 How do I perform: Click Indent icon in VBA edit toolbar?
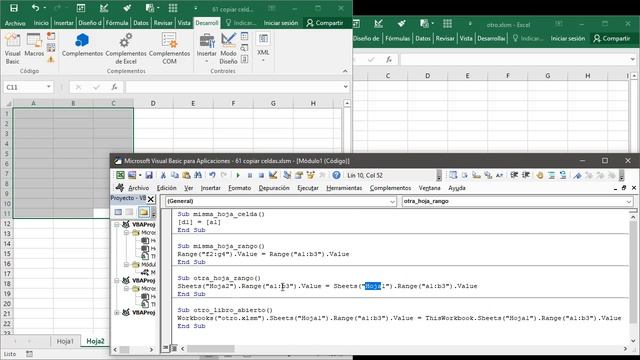514,175
